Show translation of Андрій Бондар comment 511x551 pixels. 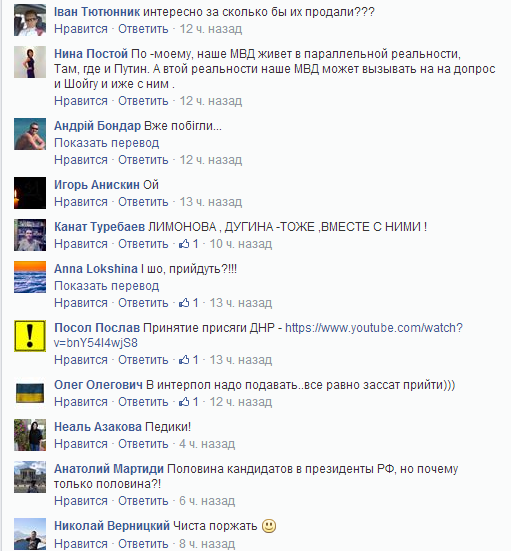pyautogui.click(x=106, y=143)
